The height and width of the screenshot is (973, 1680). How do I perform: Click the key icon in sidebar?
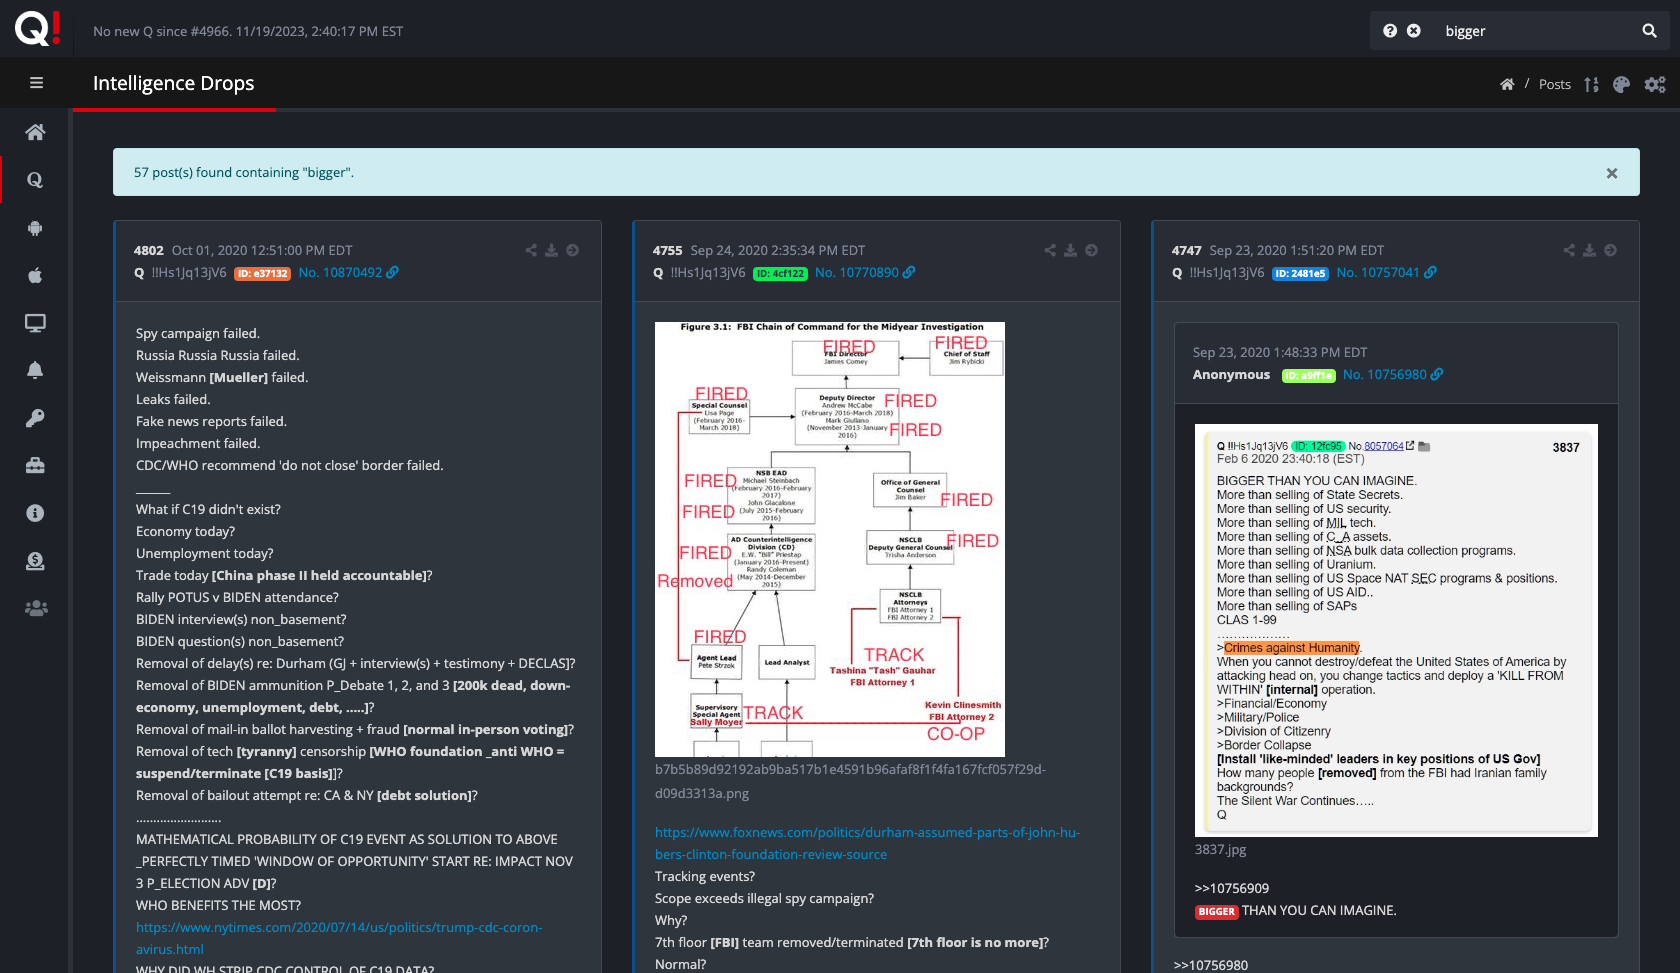tap(35, 418)
